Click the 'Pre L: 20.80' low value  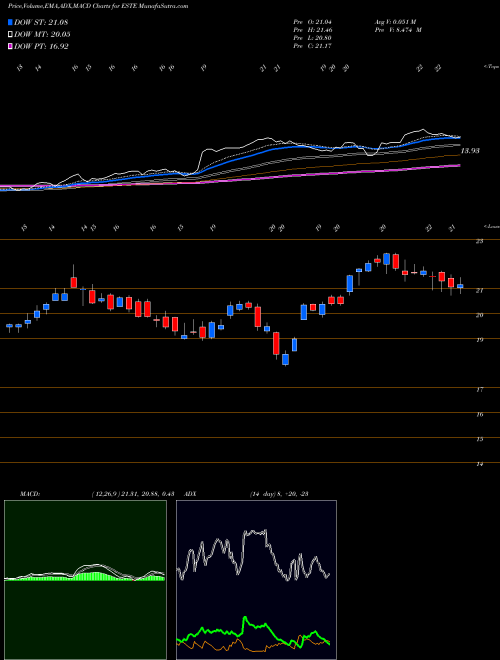click(x=313, y=38)
